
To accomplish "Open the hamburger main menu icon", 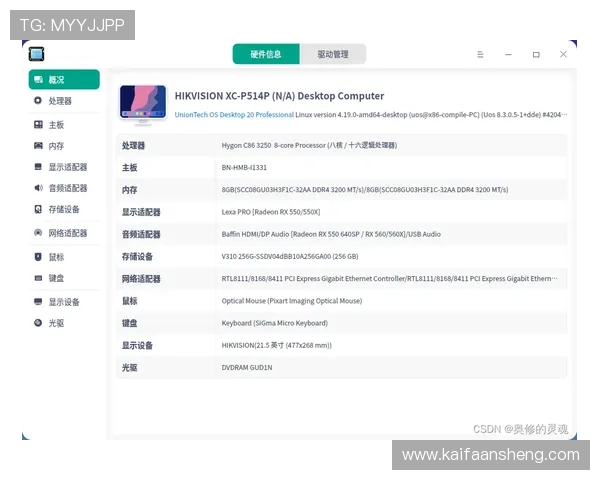I will 480,54.
